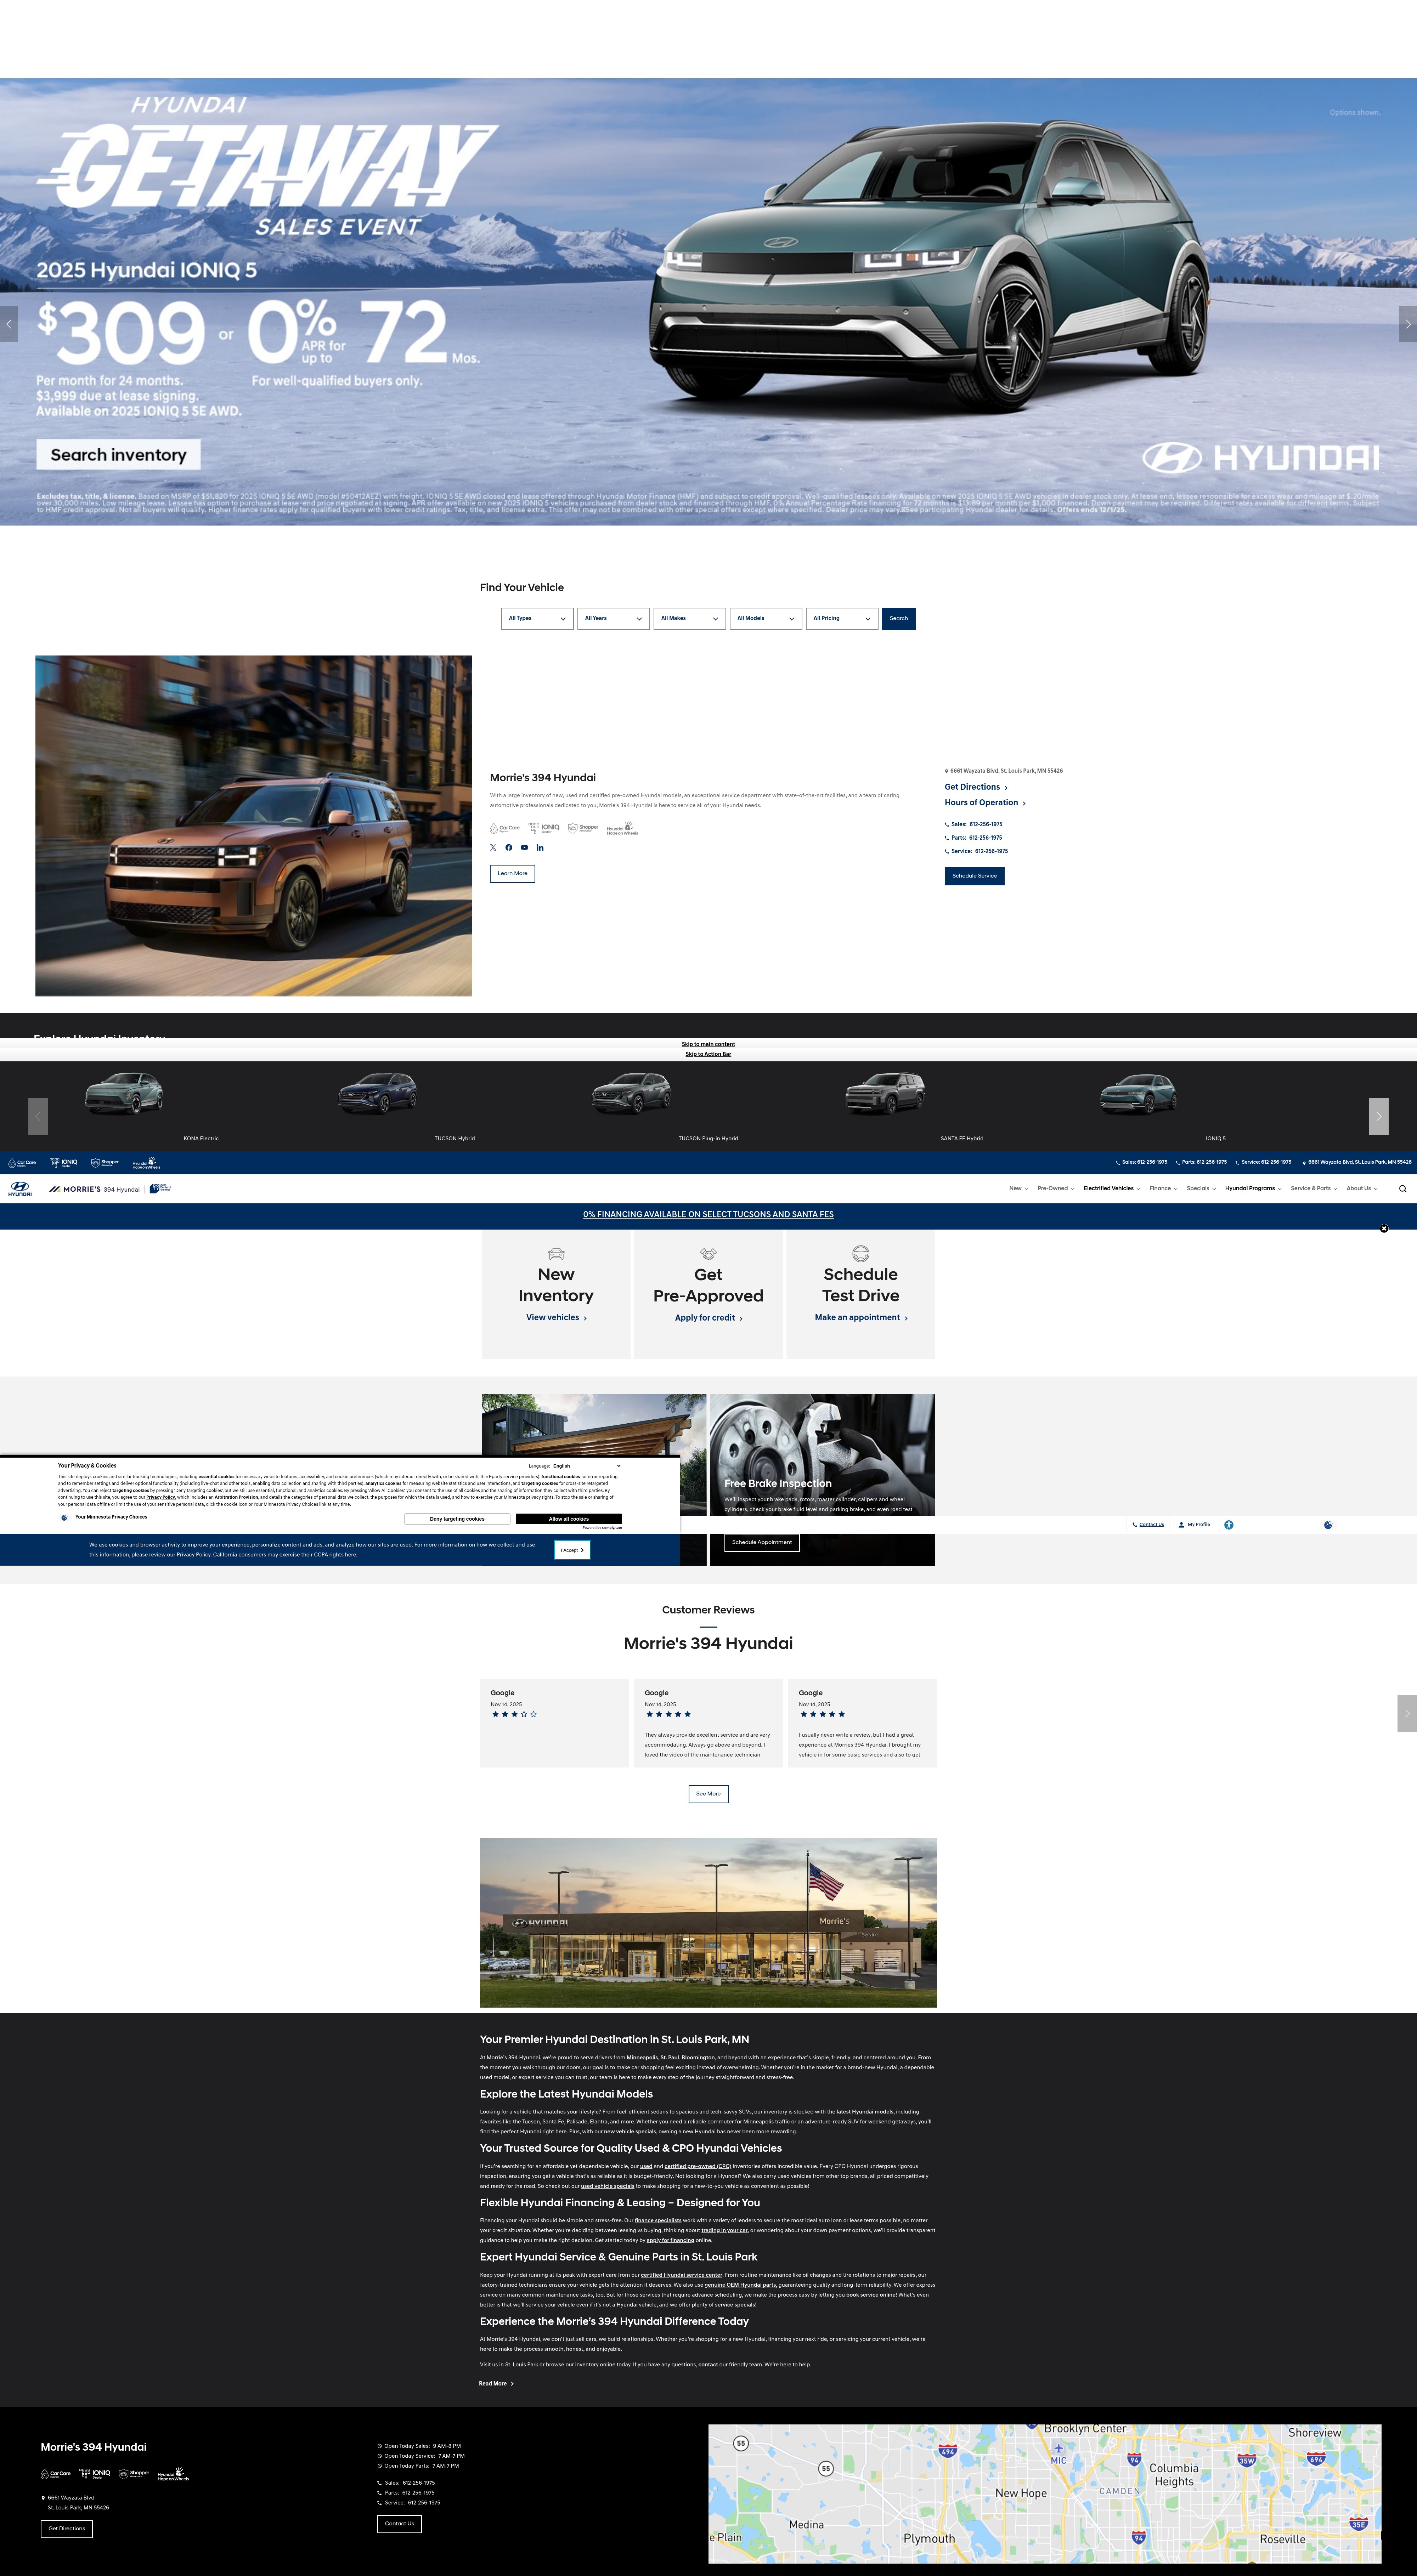Image resolution: width=1417 pixels, height=2576 pixels.
Task: Click the cookie settings icon in action bar
Action: [x=1328, y=1525]
